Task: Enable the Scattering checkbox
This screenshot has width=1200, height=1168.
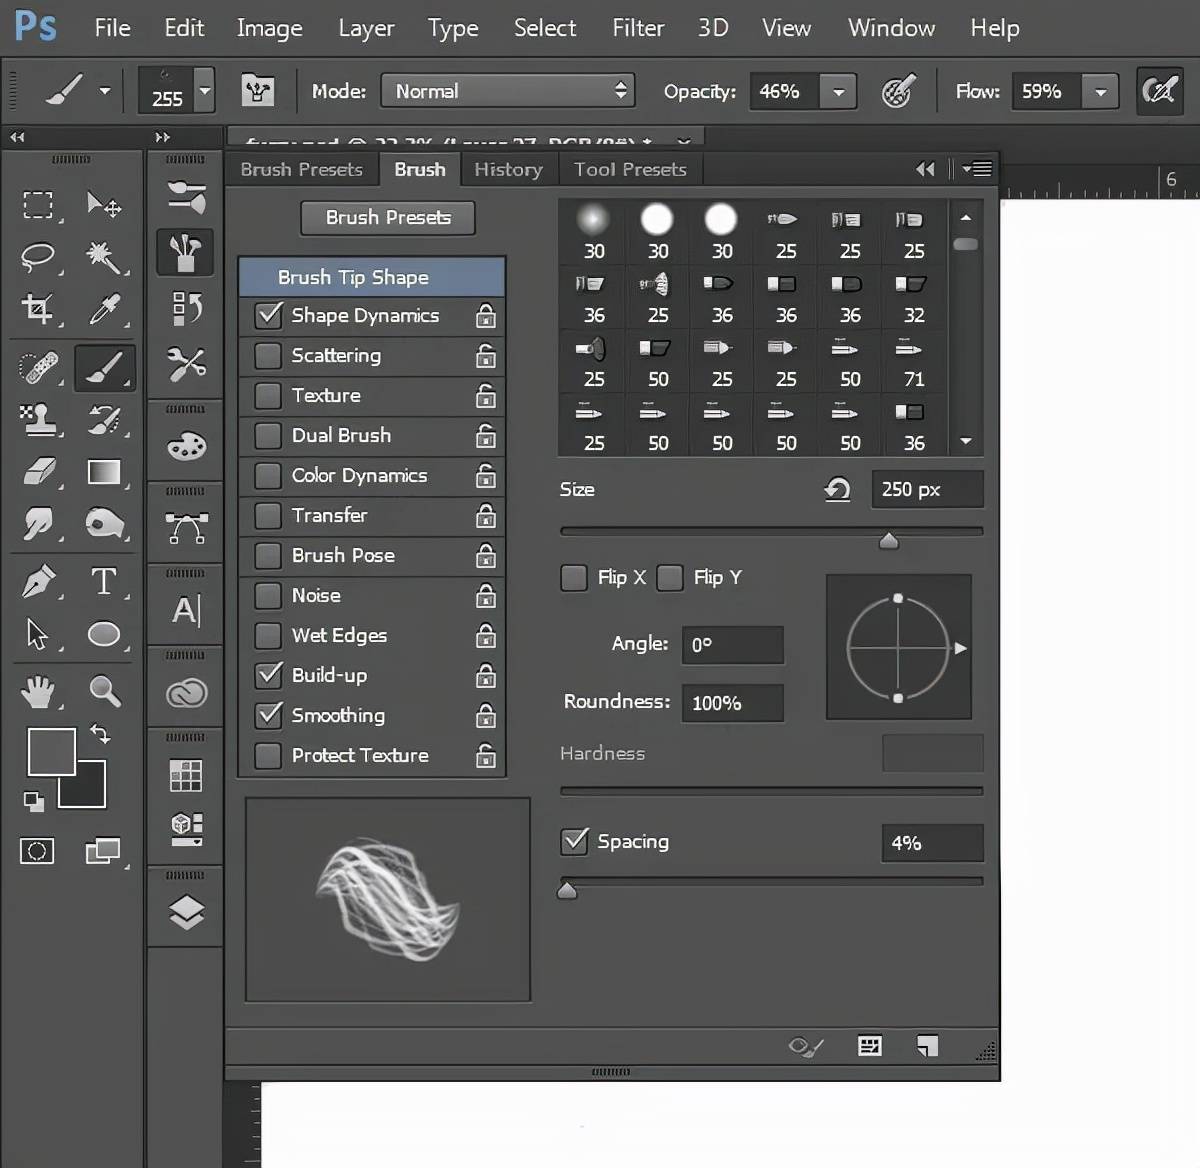Action: (268, 356)
